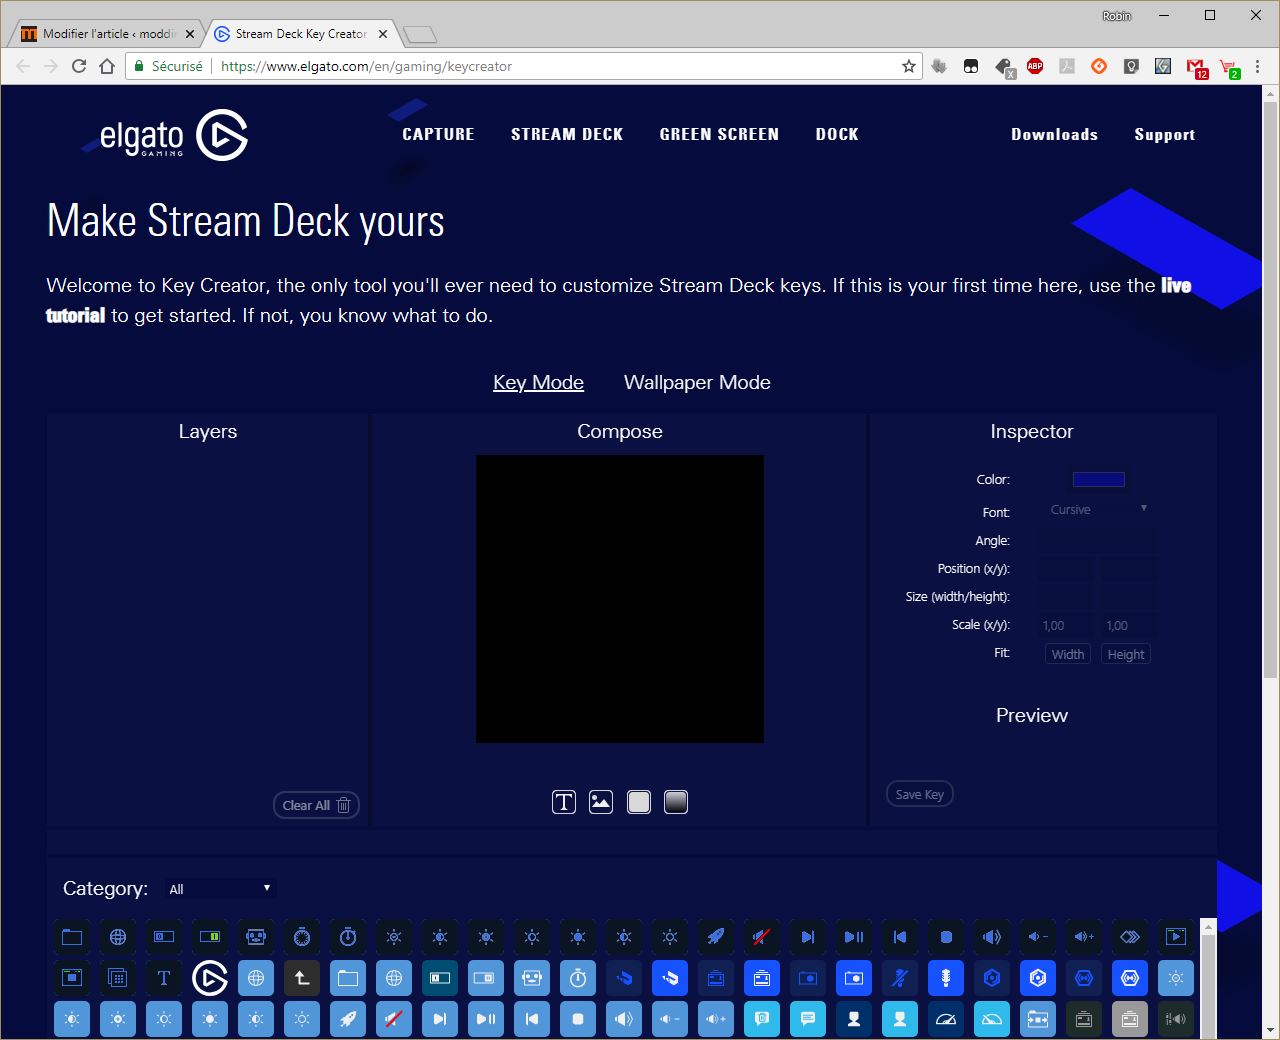
Task: Choose the dark speedometer gauge icon
Action: (x=946, y=1019)
